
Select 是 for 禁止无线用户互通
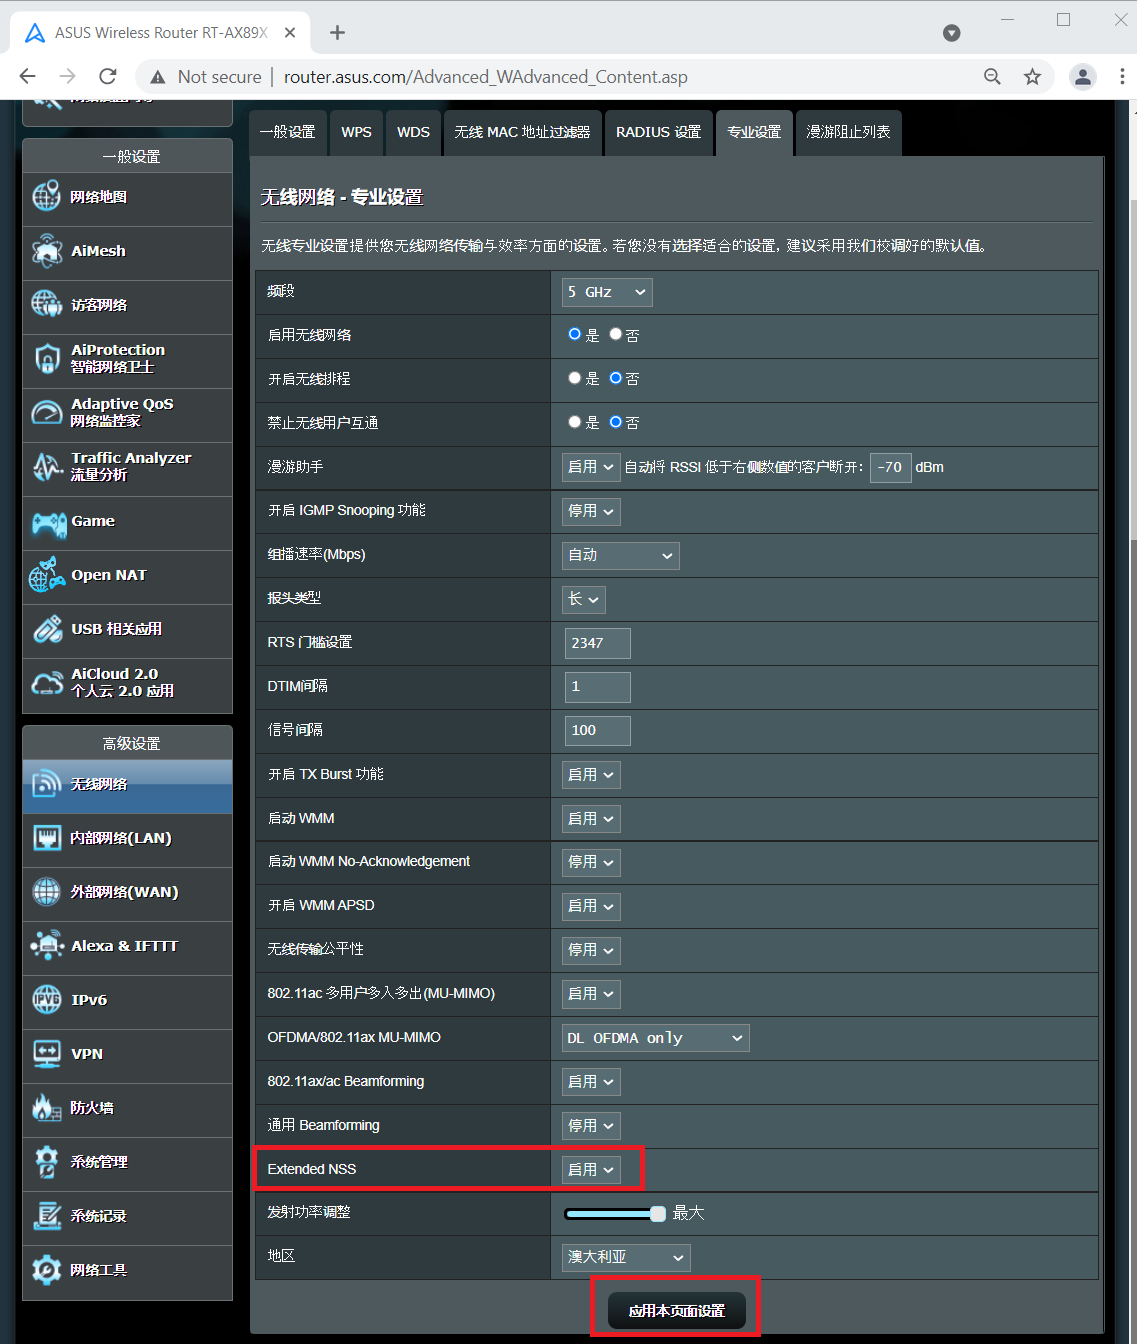pyautogui.click(x=574, y=422)
